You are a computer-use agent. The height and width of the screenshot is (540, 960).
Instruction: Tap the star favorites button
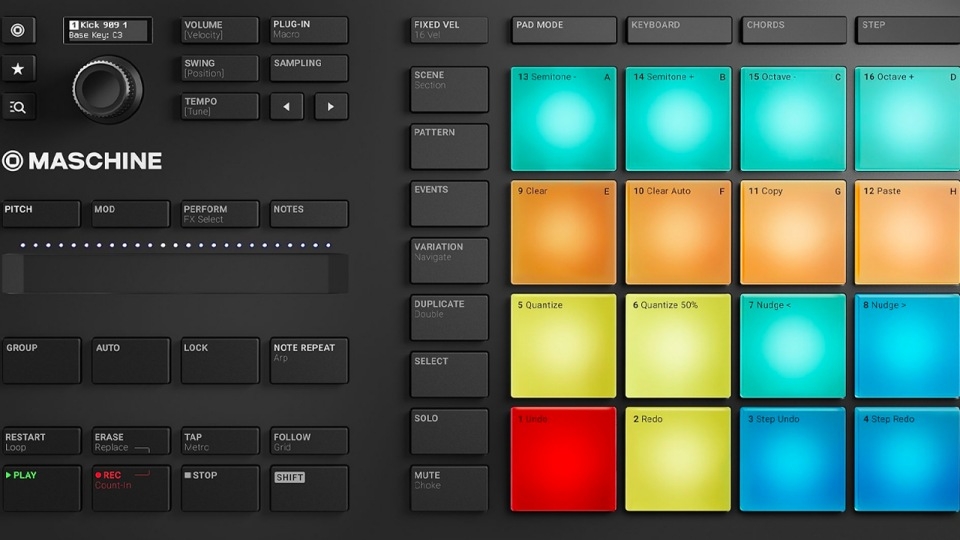coord(18,69)
